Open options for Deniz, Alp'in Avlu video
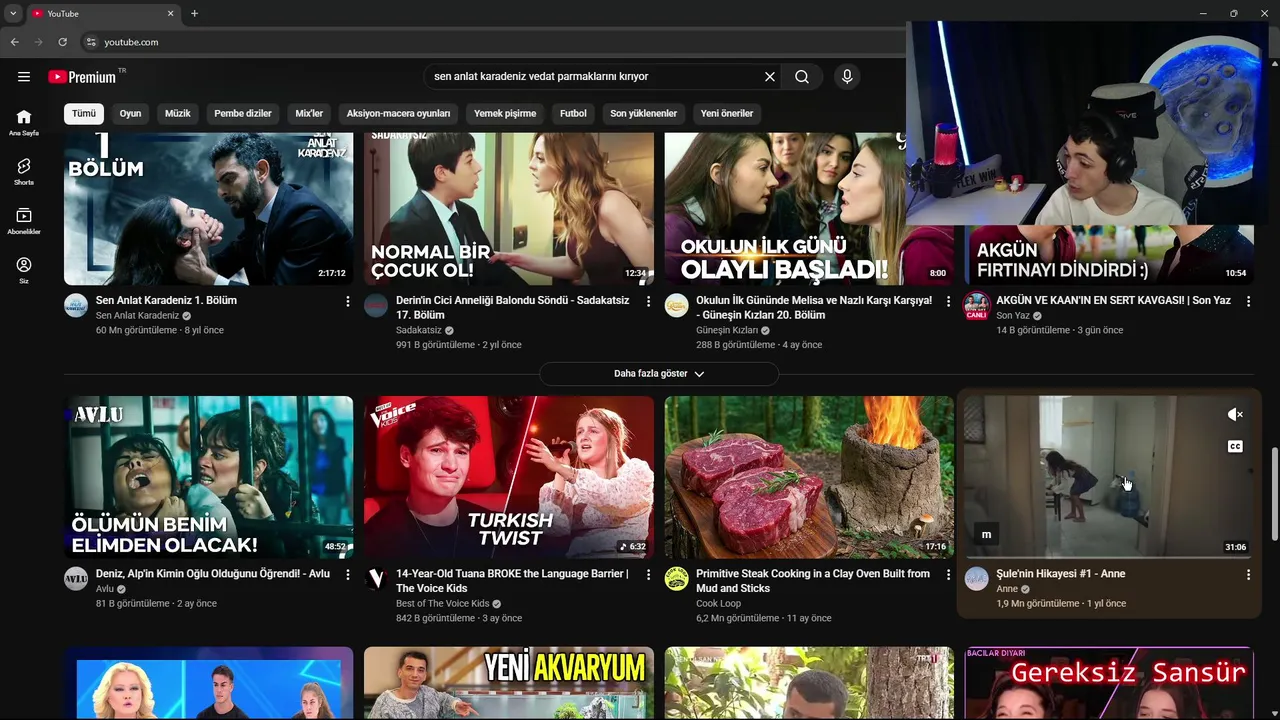1280x720 pixels. tap(348, 575)
